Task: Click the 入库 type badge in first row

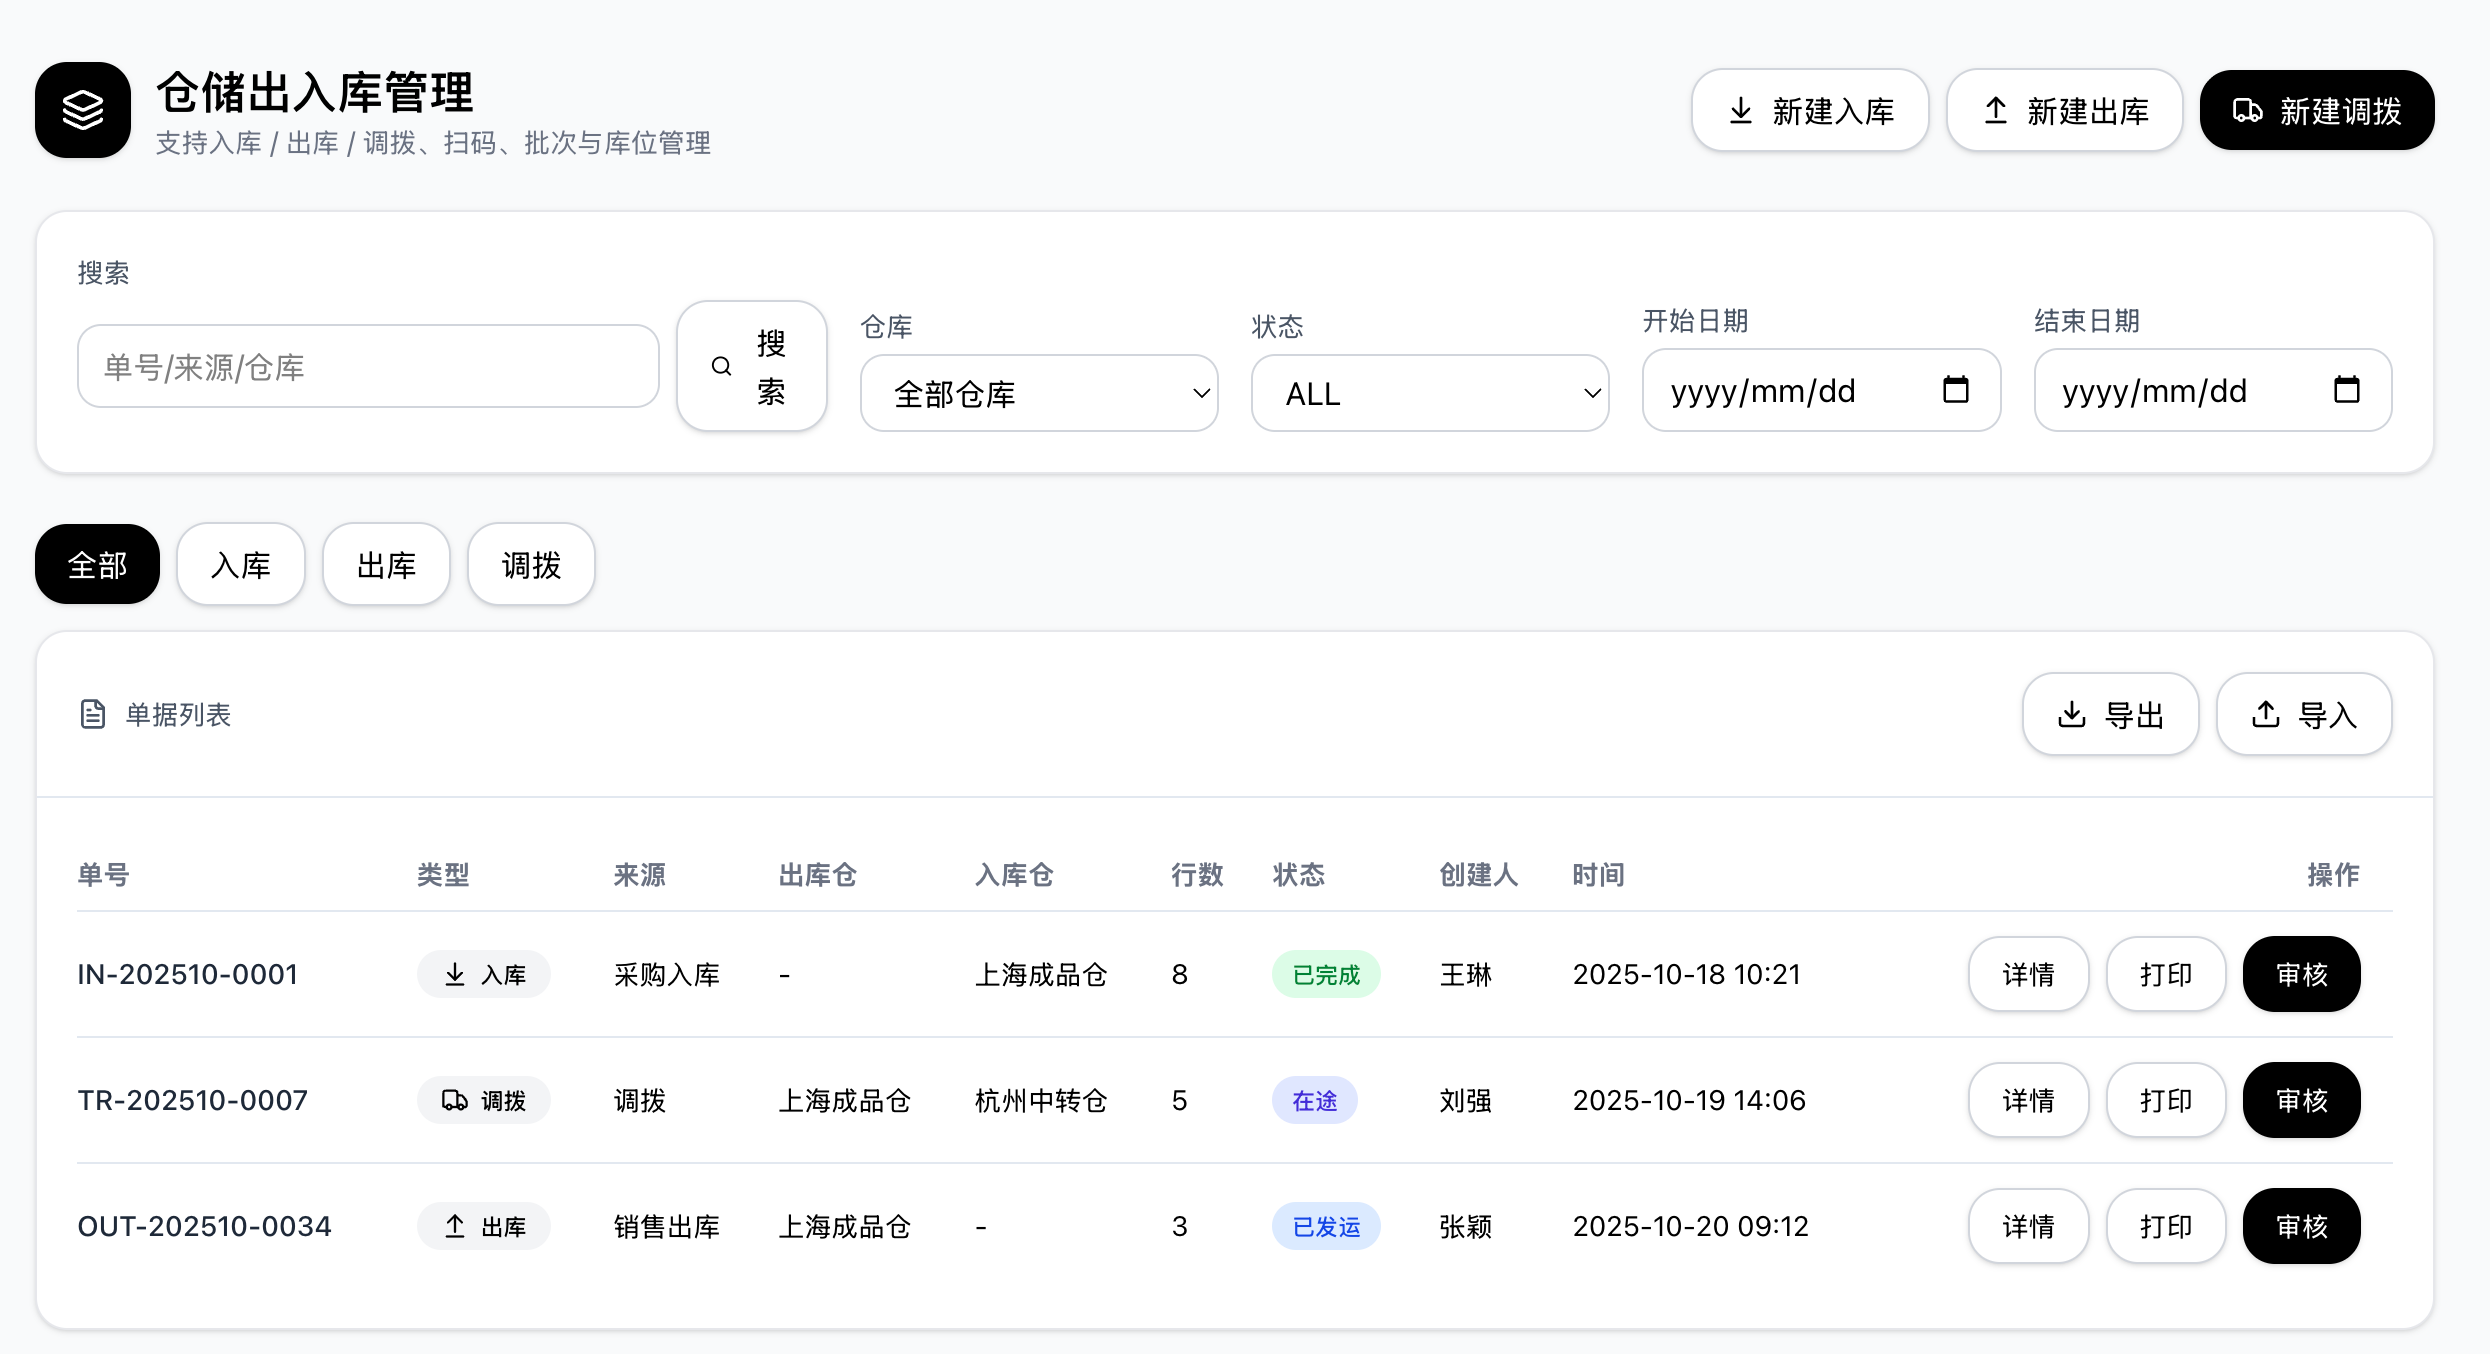Action: [x=484, y=974]
